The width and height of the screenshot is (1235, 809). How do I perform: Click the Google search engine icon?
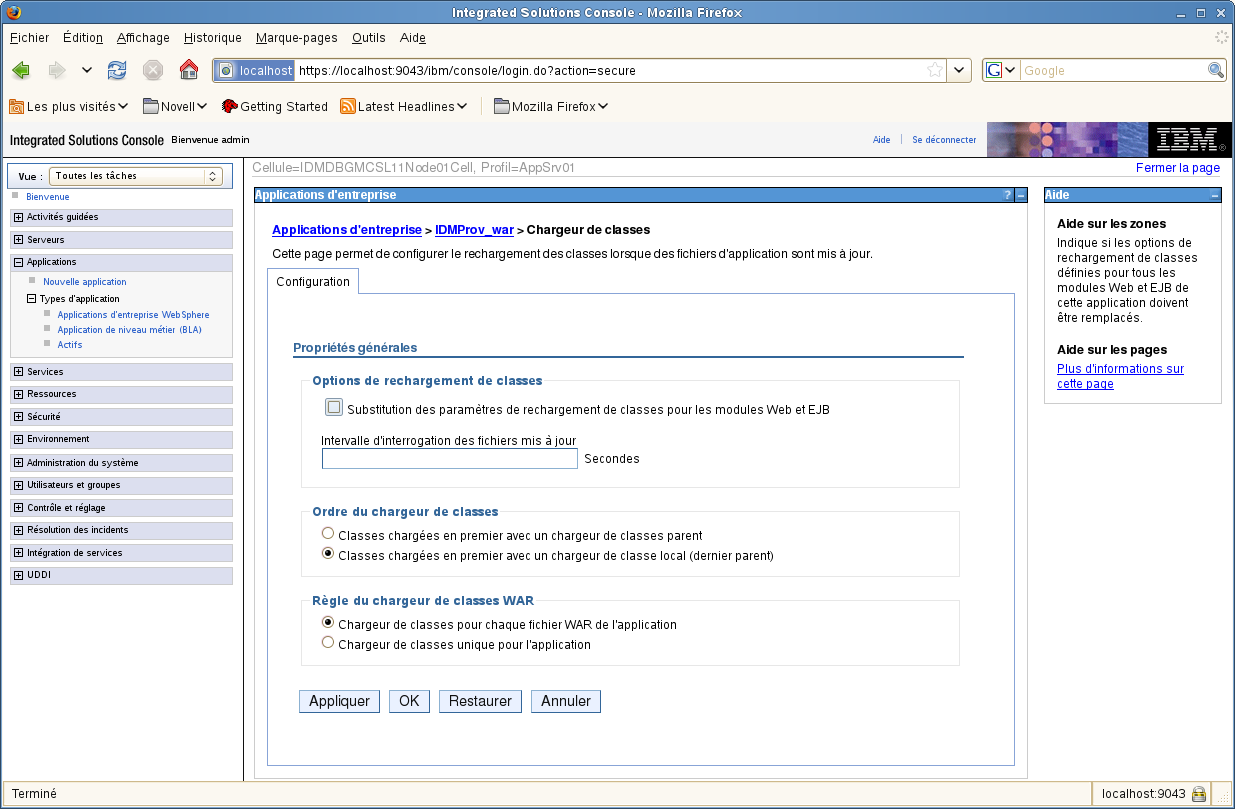click(x=995, y=70)
